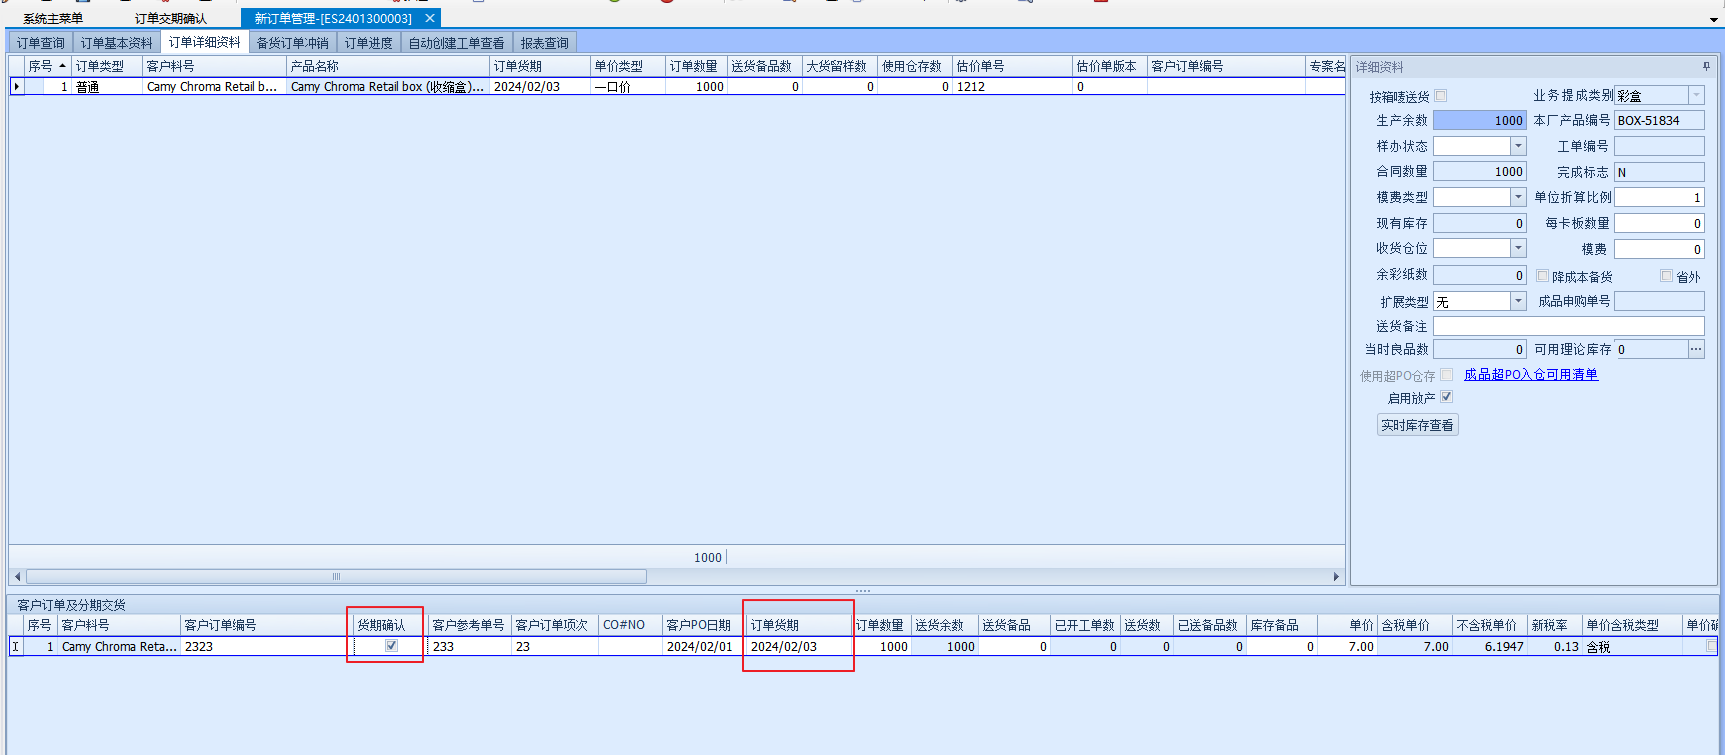Click the 估价单号 column header
Screen dimensions: 1725x755
1012,66
